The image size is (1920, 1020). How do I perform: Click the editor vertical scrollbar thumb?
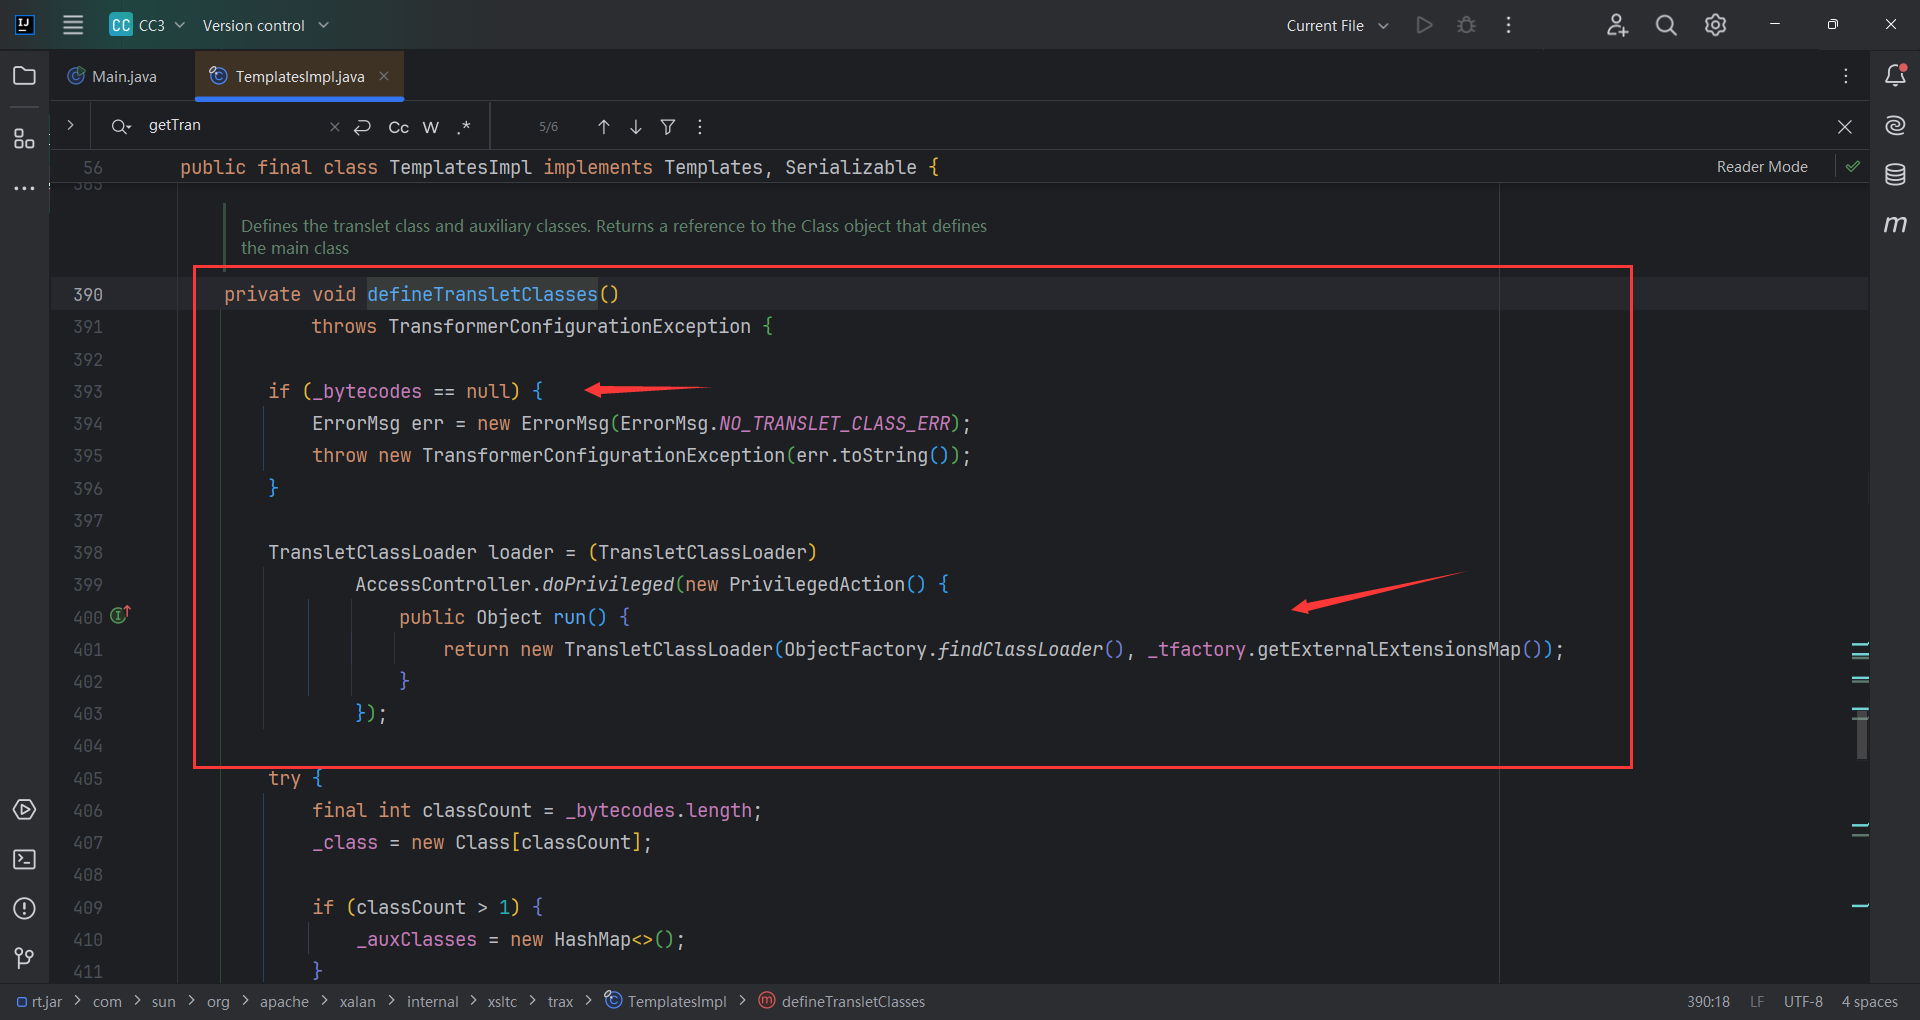(1861, 736)
